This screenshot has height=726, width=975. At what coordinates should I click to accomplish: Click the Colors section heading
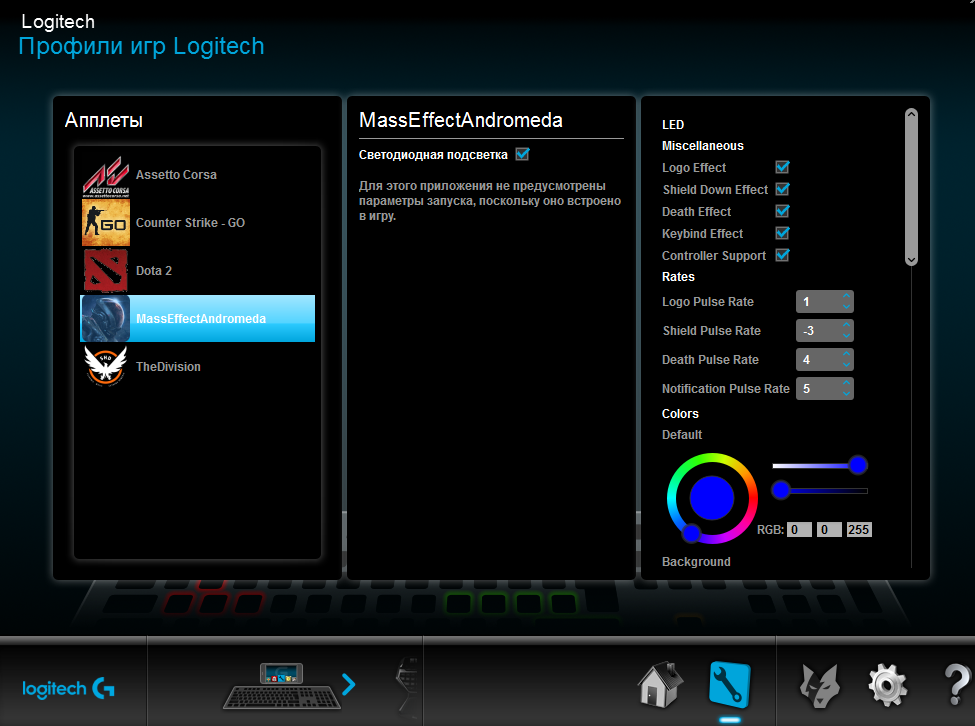(680, 413)
